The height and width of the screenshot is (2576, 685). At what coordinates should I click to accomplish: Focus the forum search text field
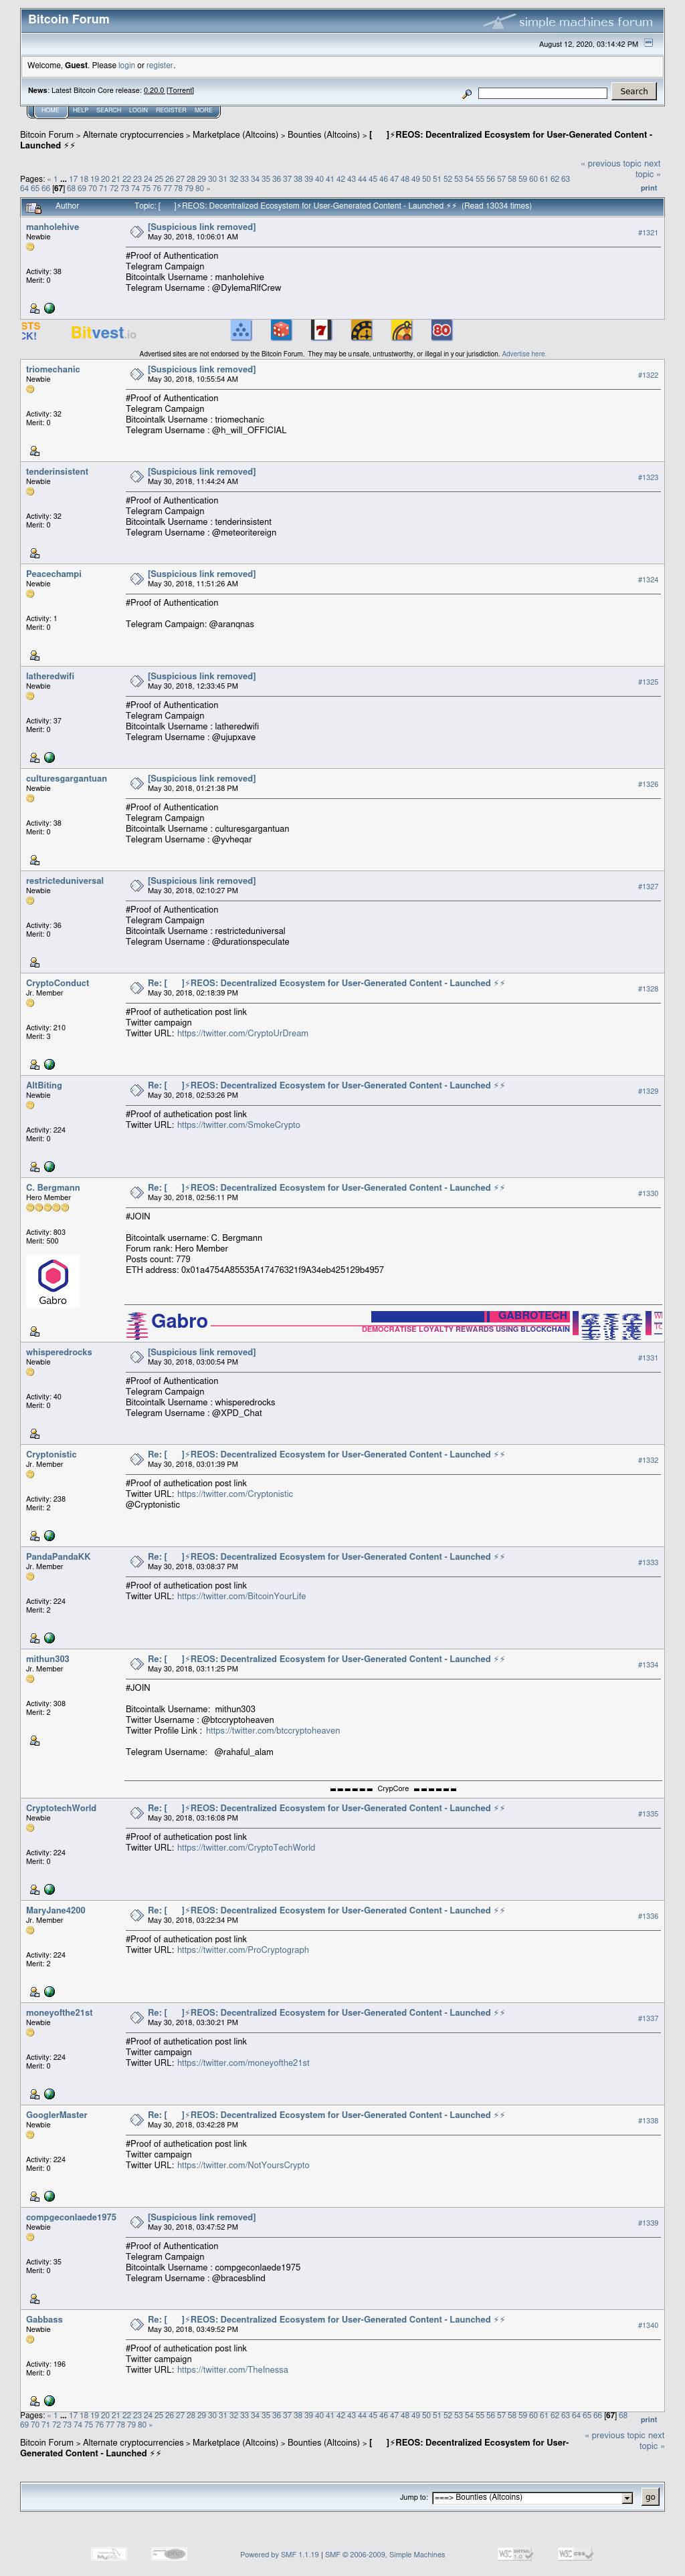[x=542, y=93]
